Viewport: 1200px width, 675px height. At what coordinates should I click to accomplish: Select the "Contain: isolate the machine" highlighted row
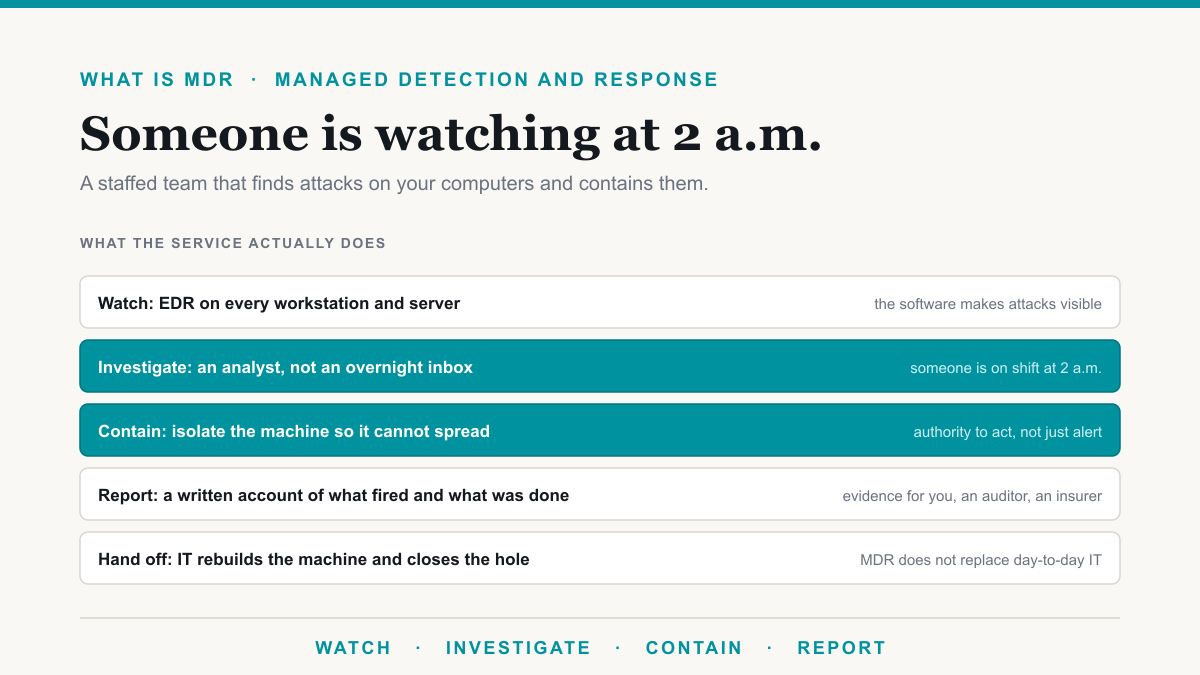(x=600, y=430)
